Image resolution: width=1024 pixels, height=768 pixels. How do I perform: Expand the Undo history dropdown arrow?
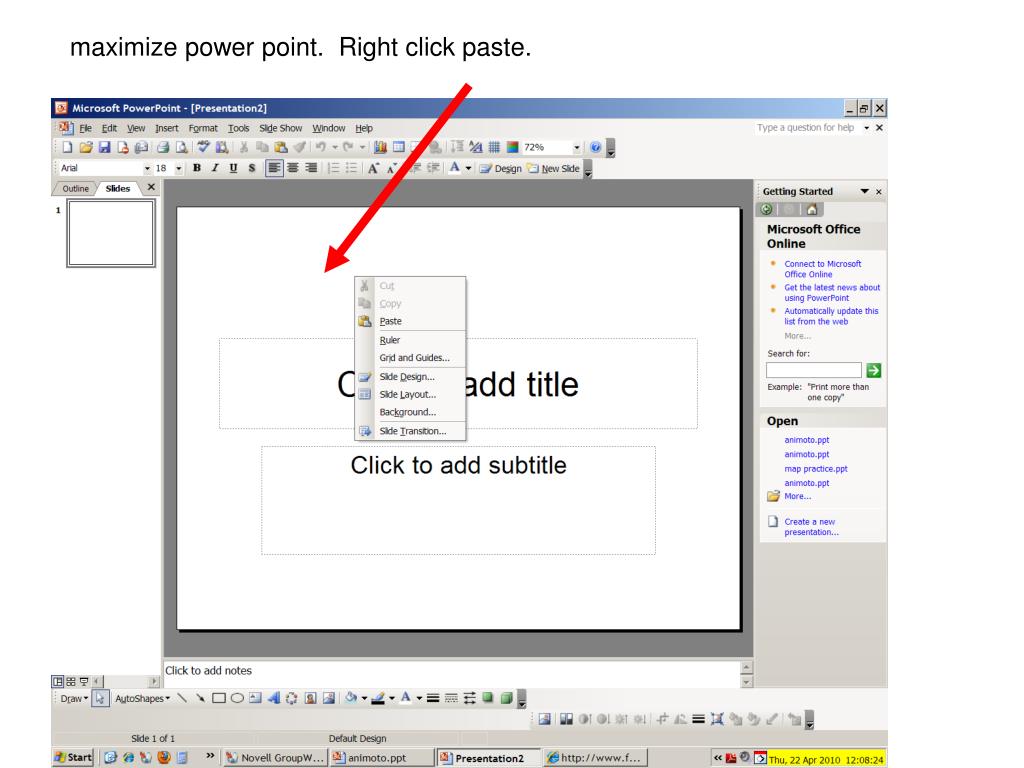point(334,148)
